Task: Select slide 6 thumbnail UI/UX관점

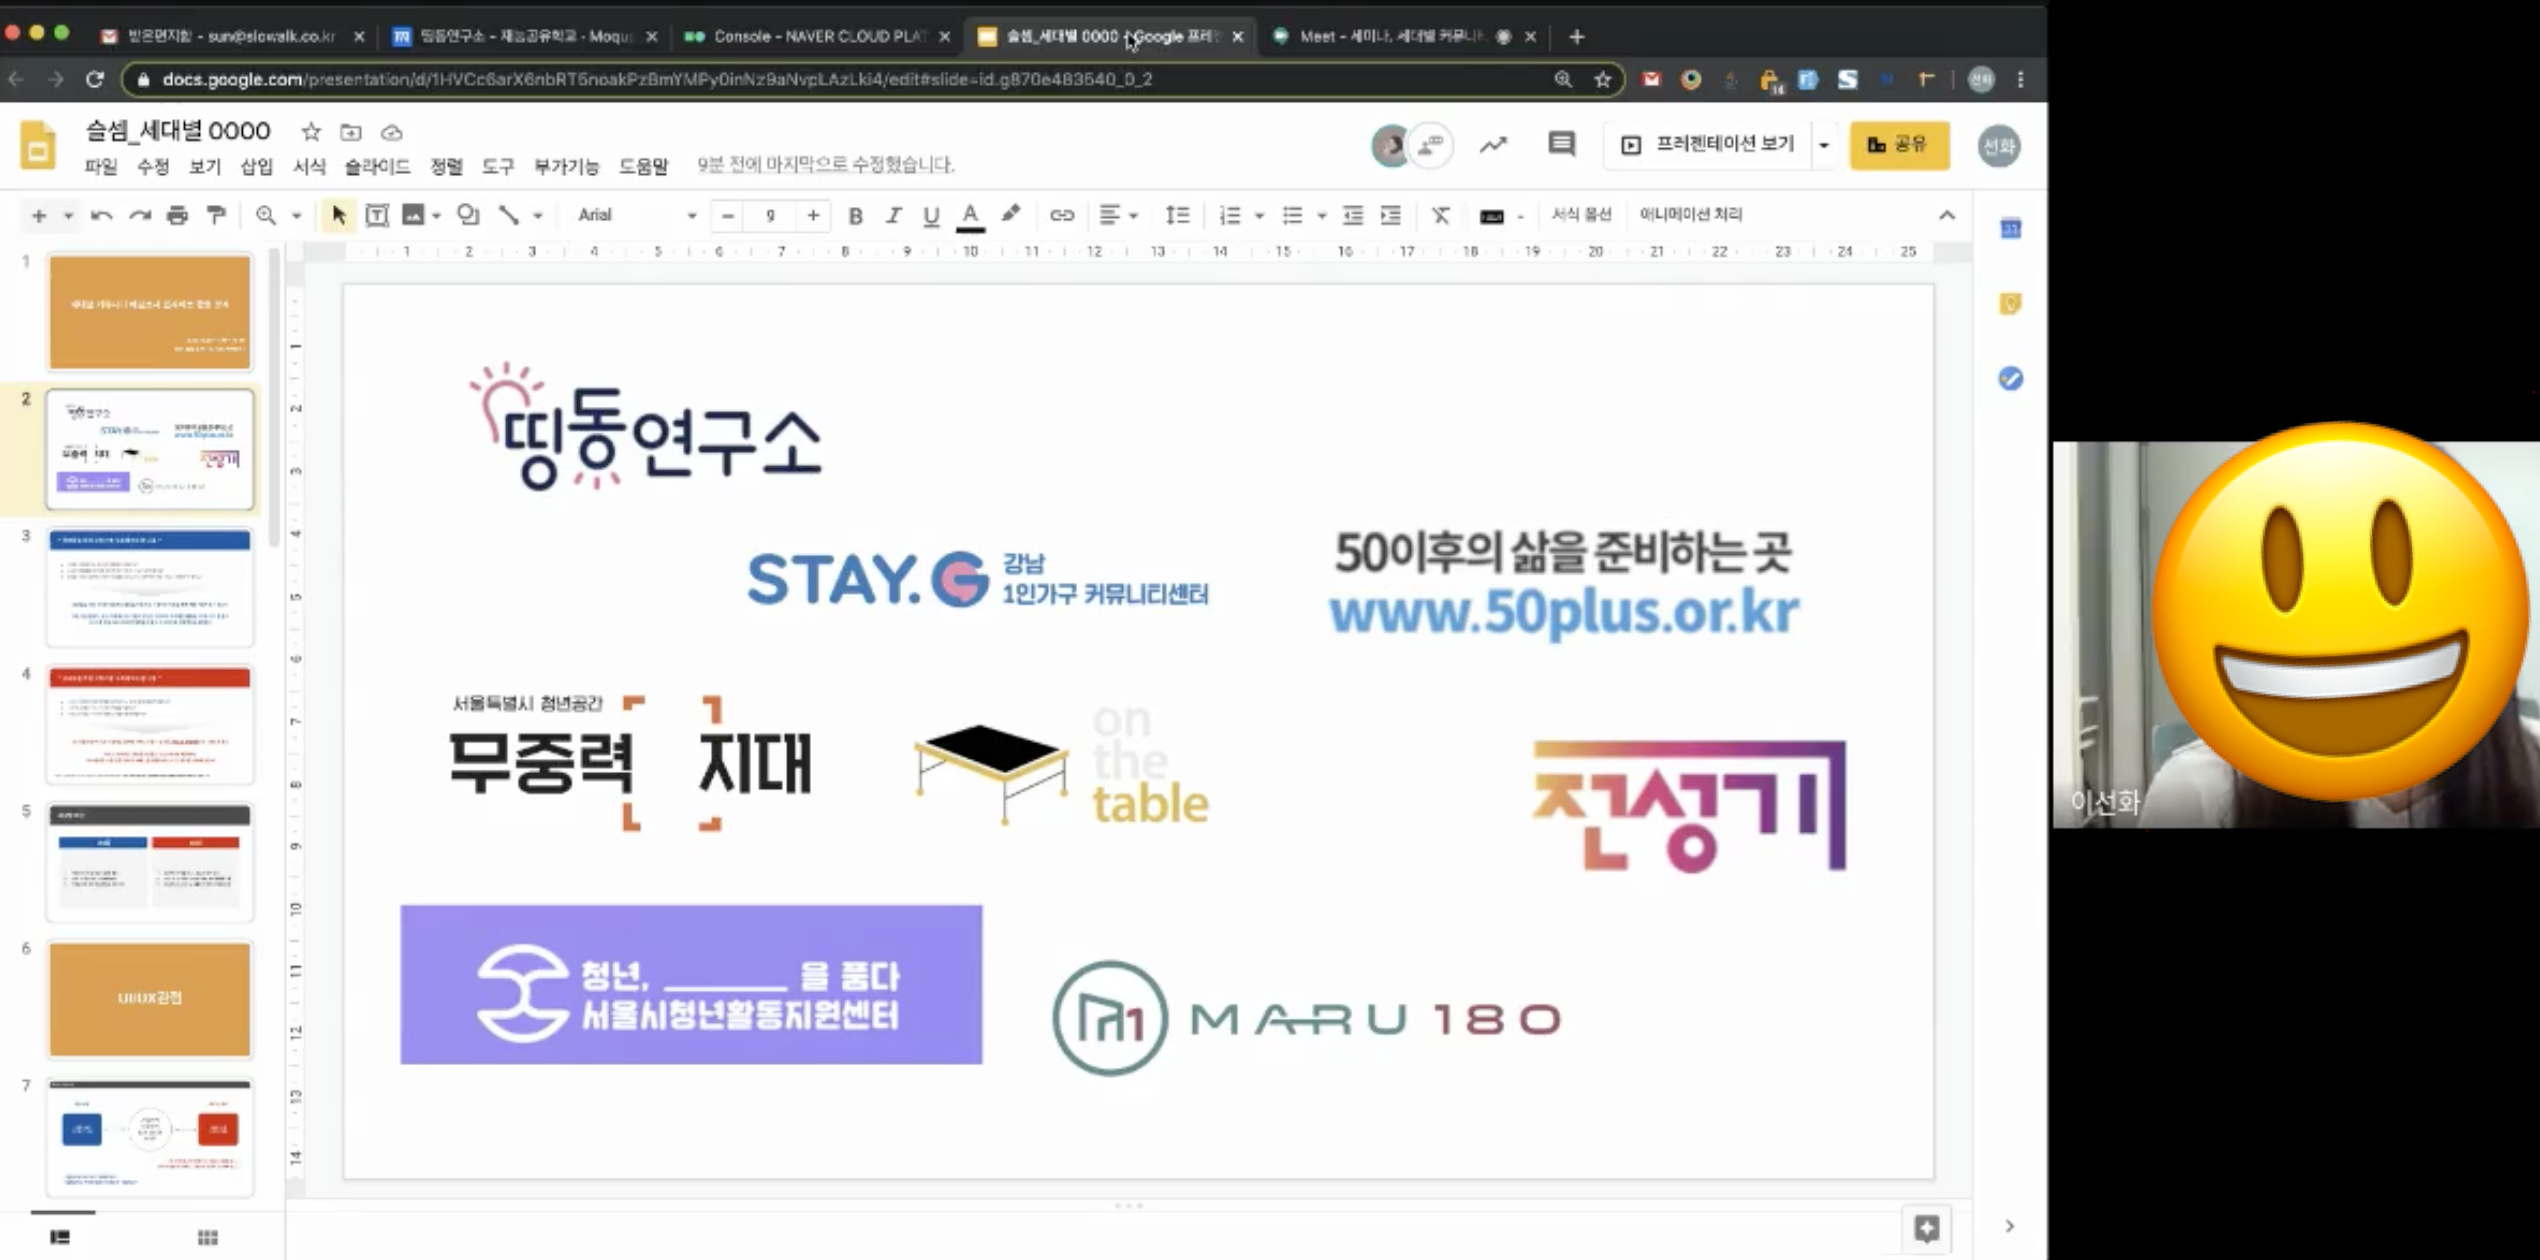Action: click(150, 998)
